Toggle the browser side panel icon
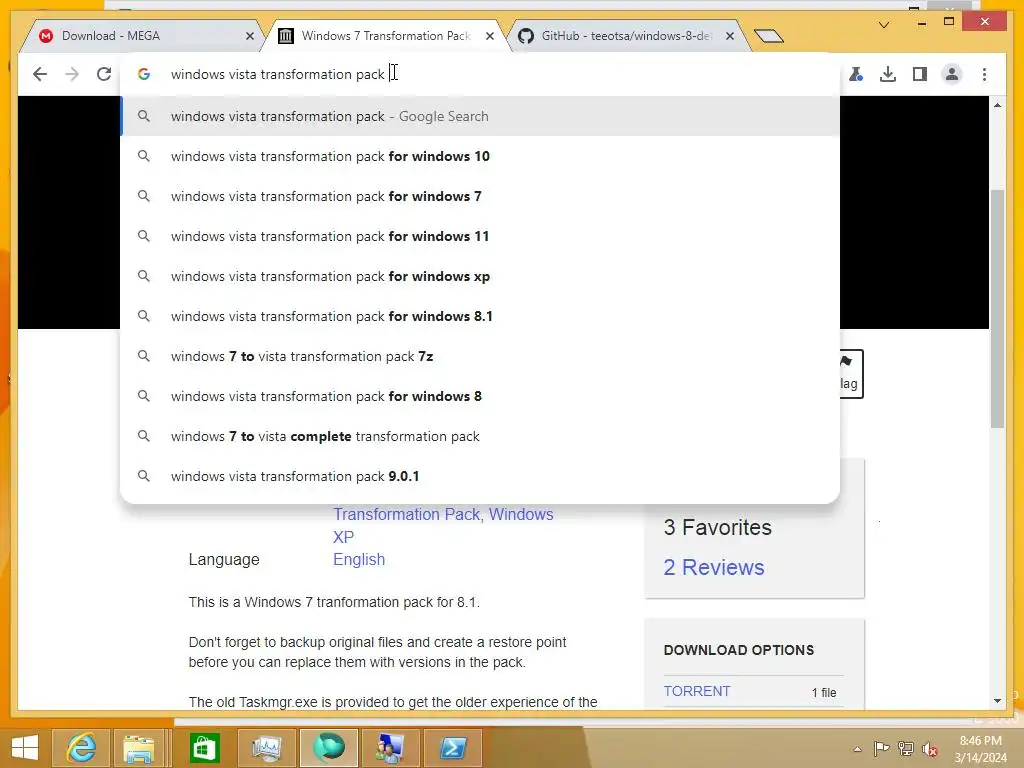 tap(920, 74)
